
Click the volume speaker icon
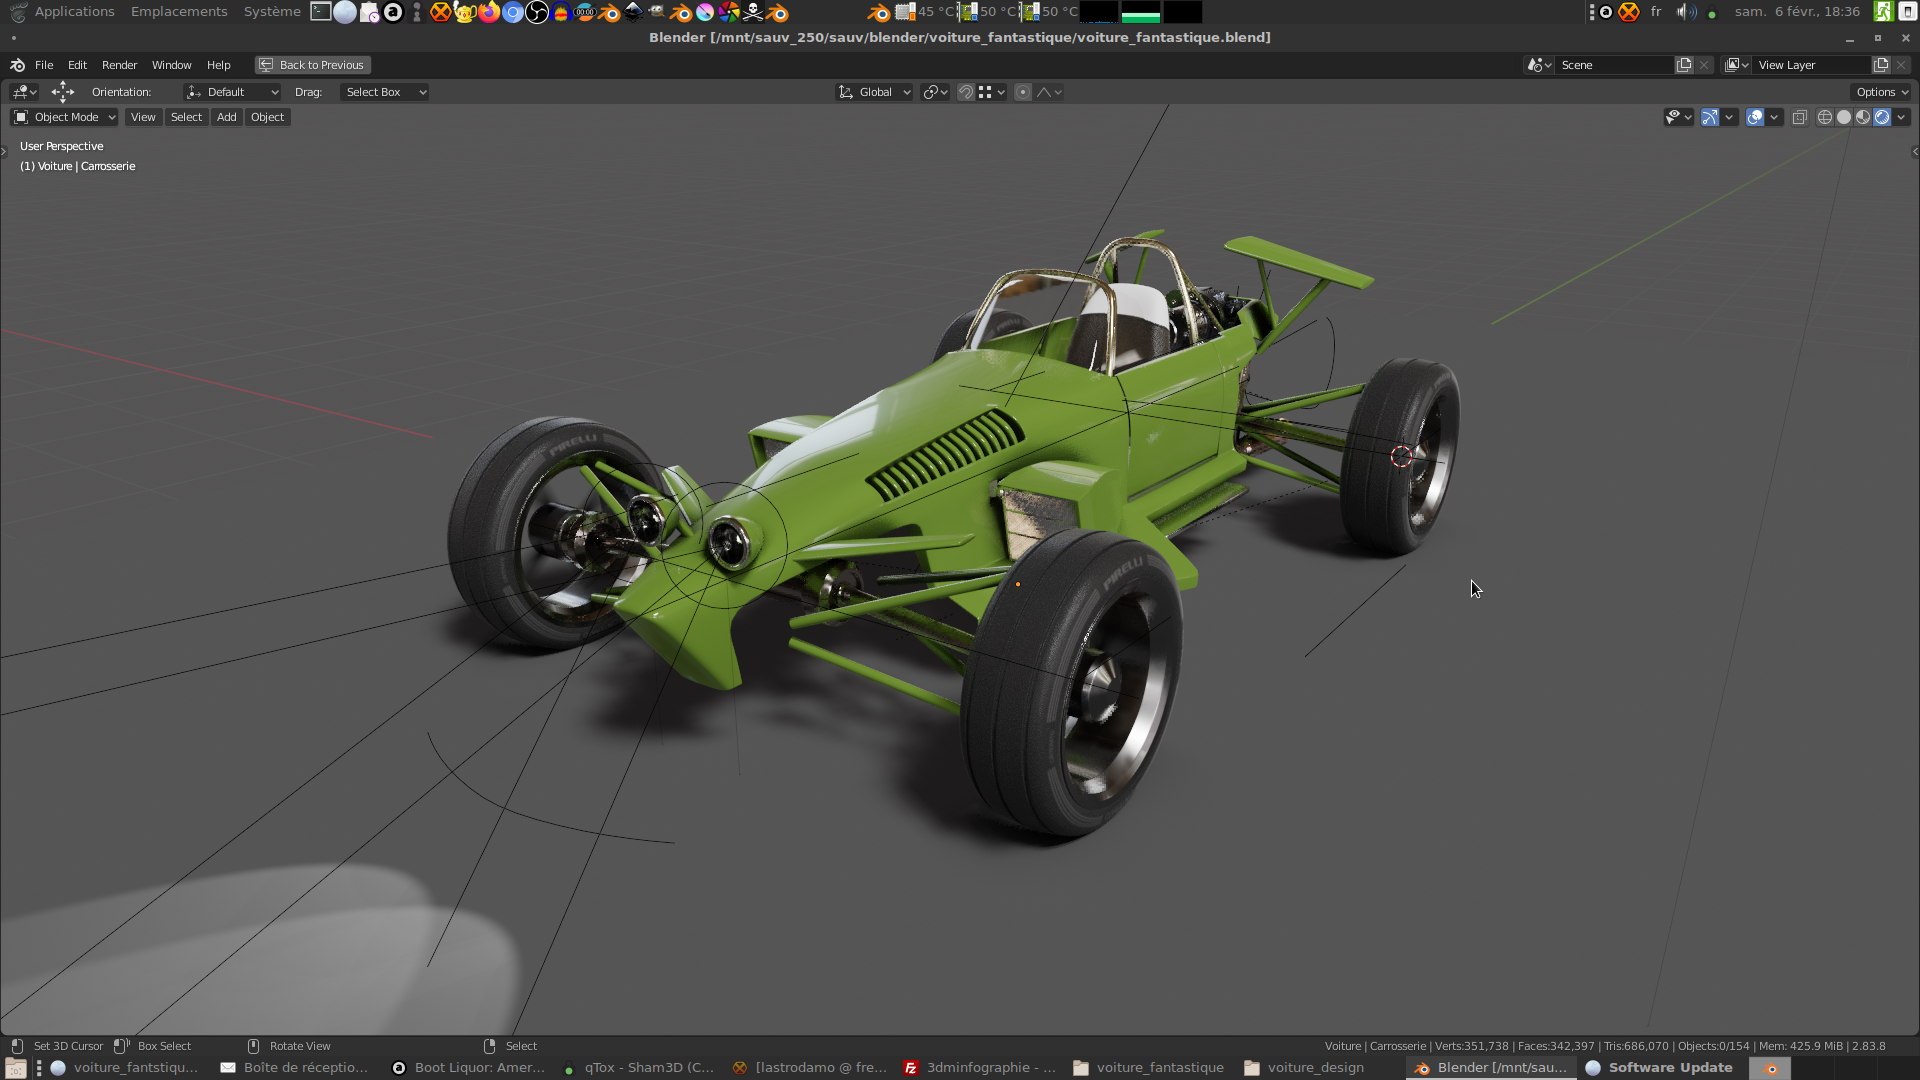pos(1685,12)
